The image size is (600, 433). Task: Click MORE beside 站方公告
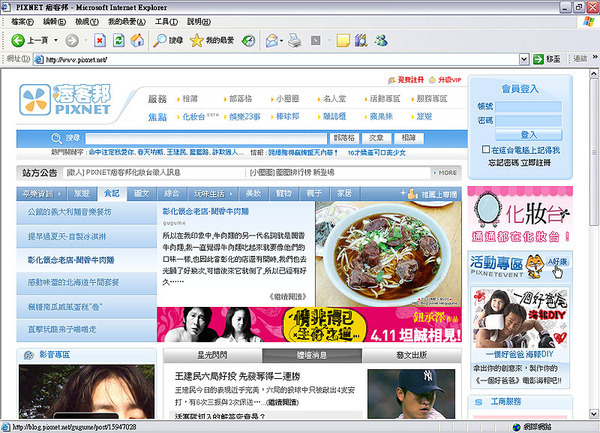[445, 173]
